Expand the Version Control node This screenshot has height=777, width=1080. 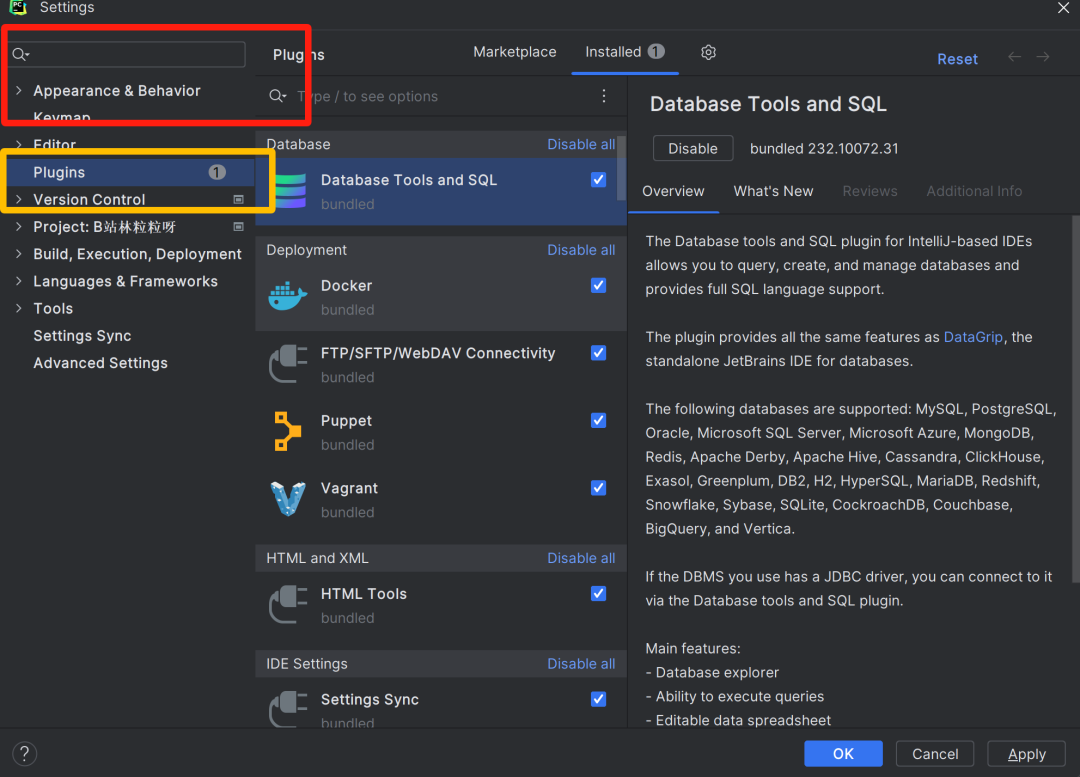click(19, 199)
